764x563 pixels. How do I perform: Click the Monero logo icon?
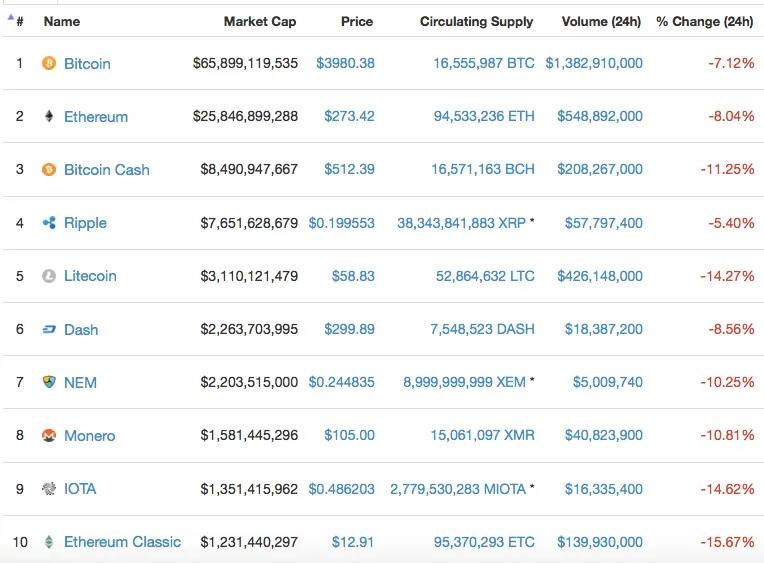pyautogui.click(x=49, y=435)
